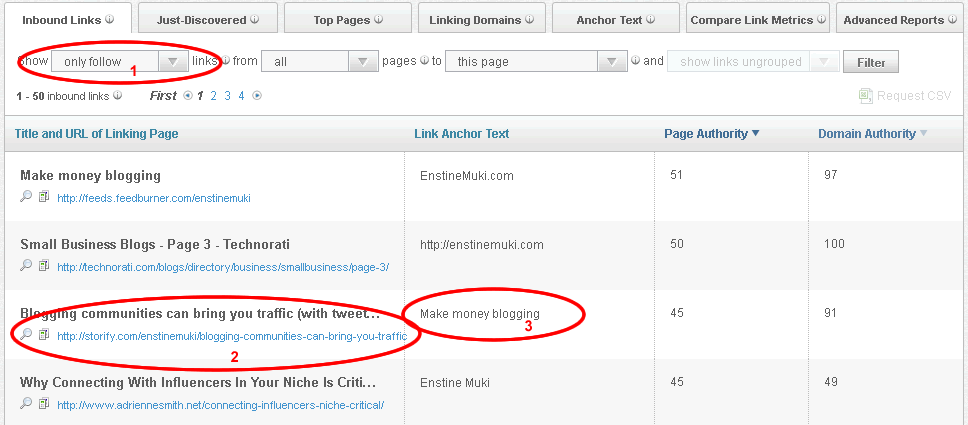
Task: Click the 'Make money blogging' page title in the first row
Action: [90, 175]
